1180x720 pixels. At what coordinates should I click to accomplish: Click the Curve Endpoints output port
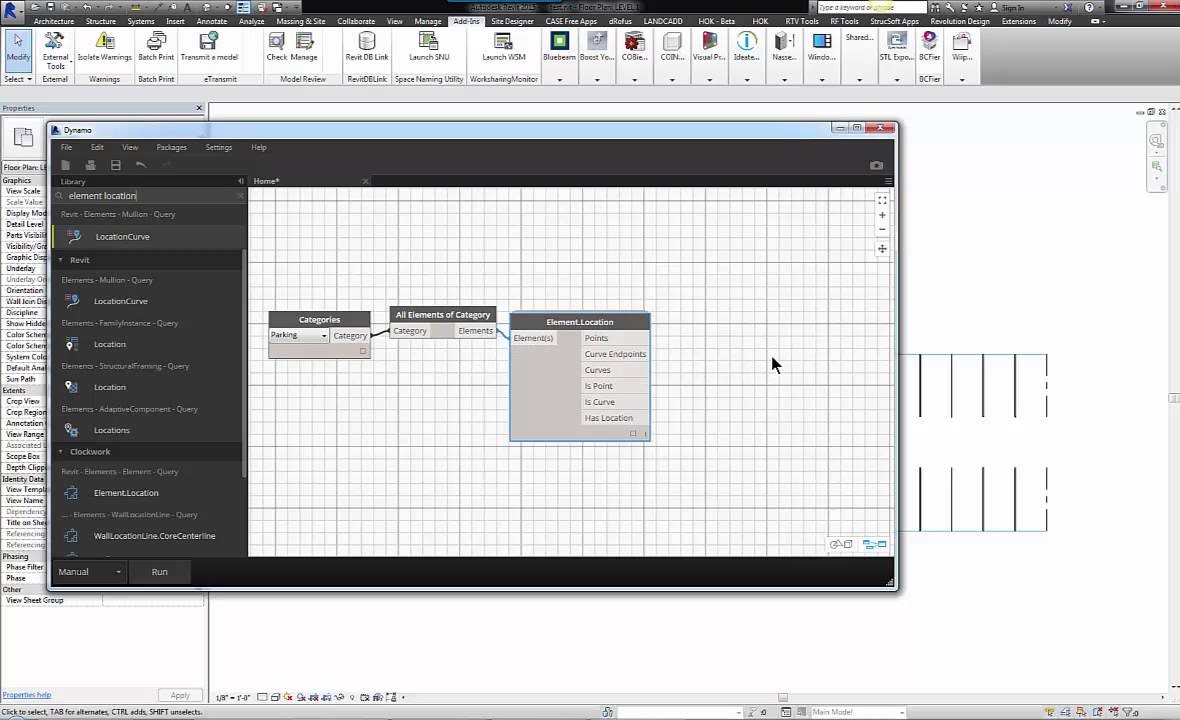[615, 354]
